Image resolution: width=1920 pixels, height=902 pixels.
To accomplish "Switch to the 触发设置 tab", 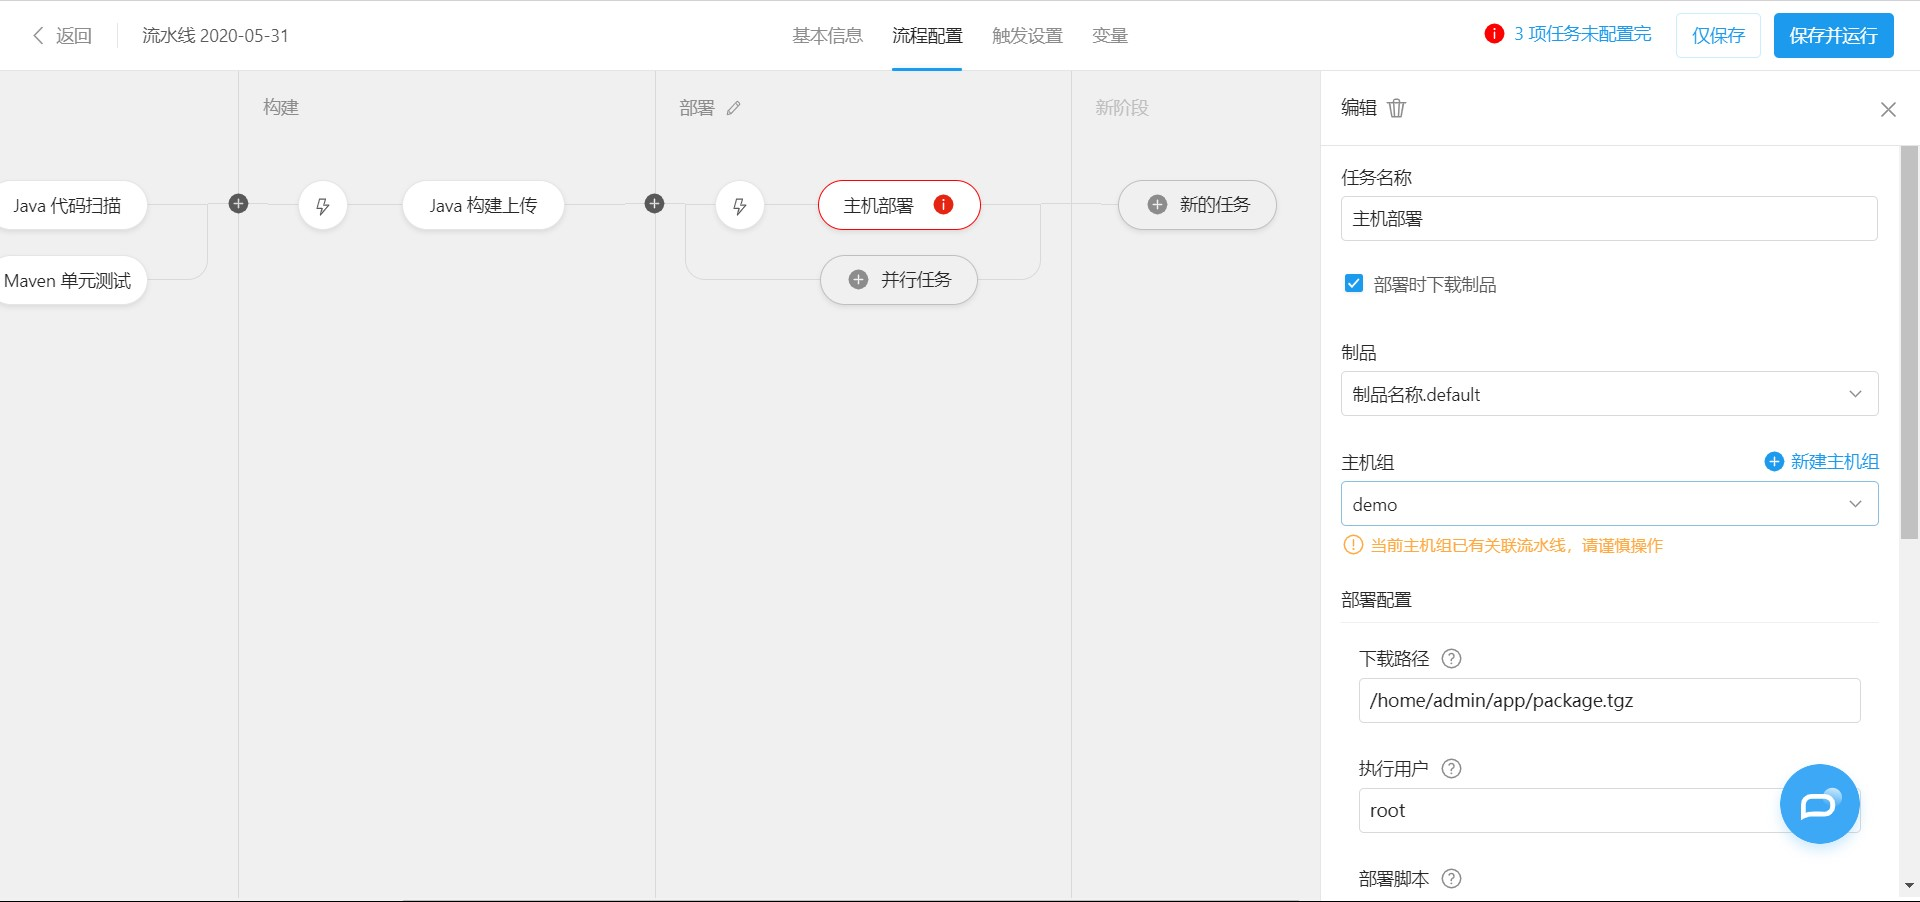I will click(1026, 35).
